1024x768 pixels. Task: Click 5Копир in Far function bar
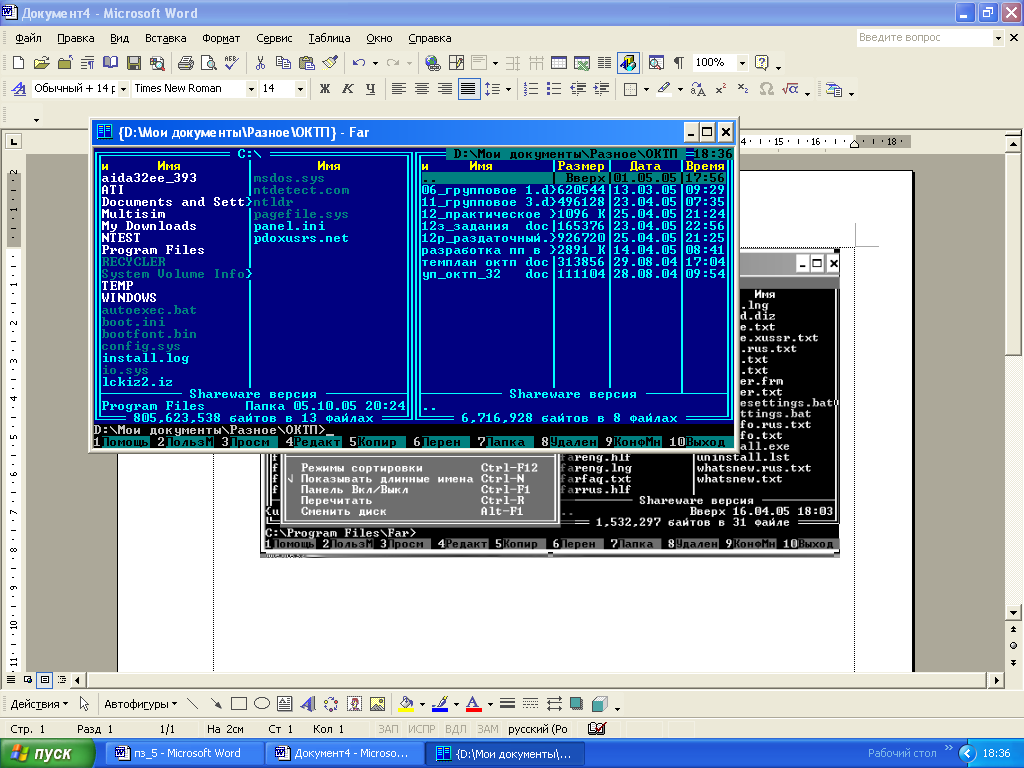373,442
